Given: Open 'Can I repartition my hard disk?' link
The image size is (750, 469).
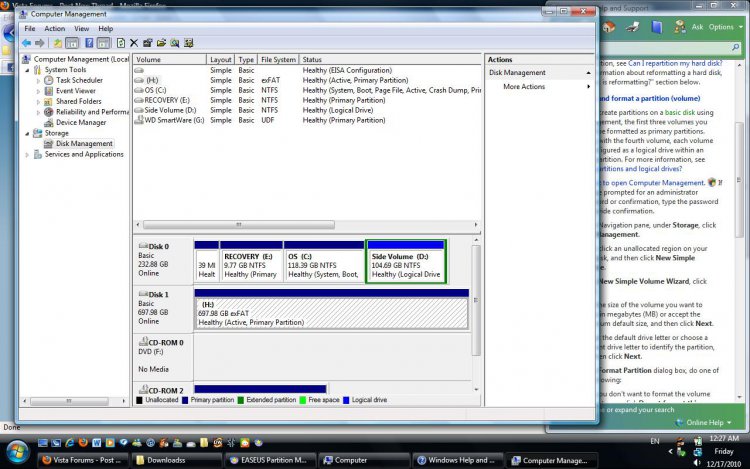Looking at the screenshot, I should coord(675,63).
